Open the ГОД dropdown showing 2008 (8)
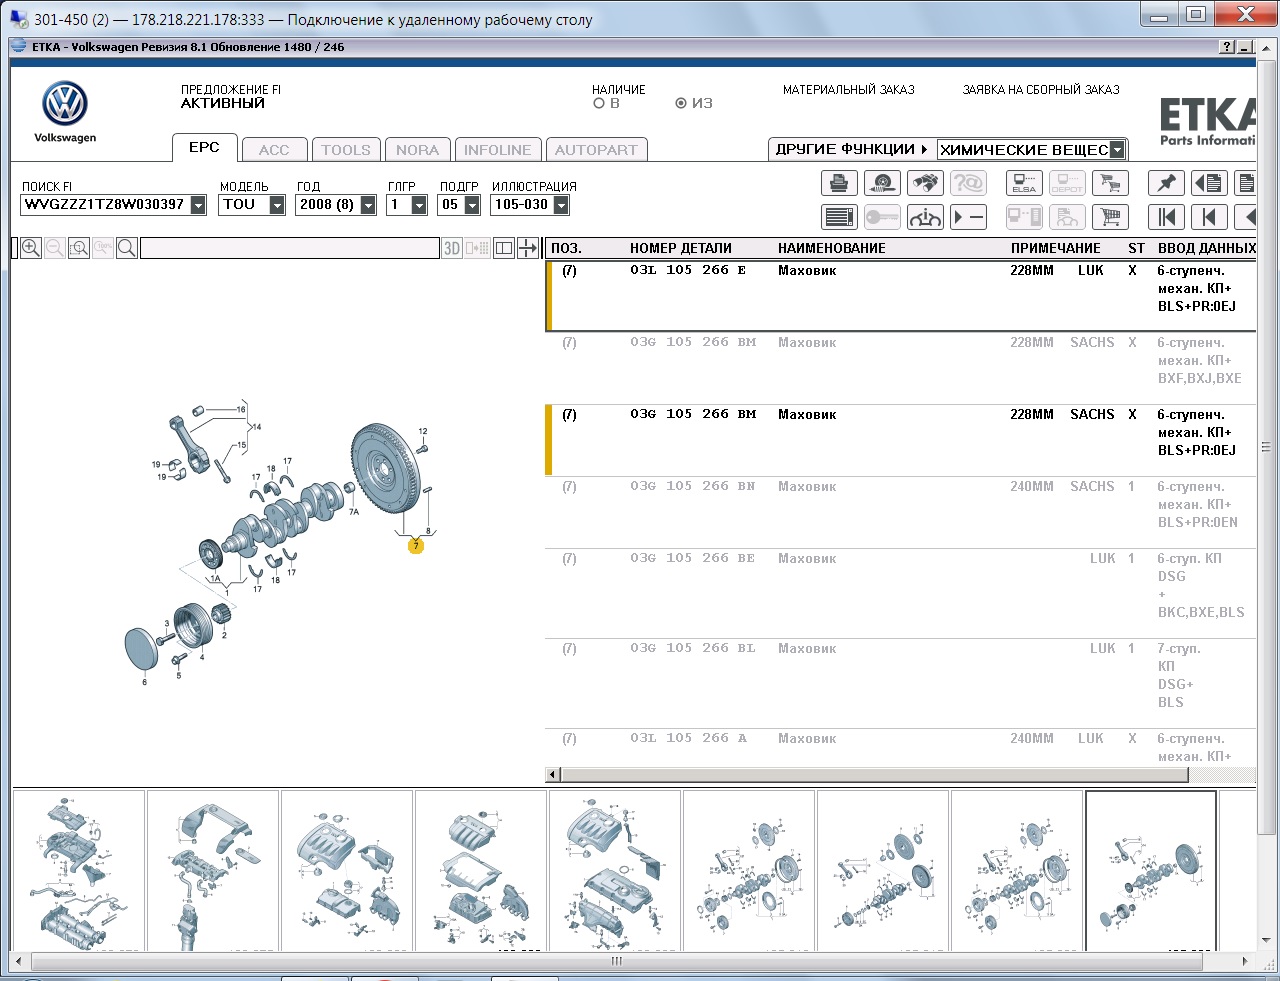The image size is (1280, 981). click(x=368, y=205)
